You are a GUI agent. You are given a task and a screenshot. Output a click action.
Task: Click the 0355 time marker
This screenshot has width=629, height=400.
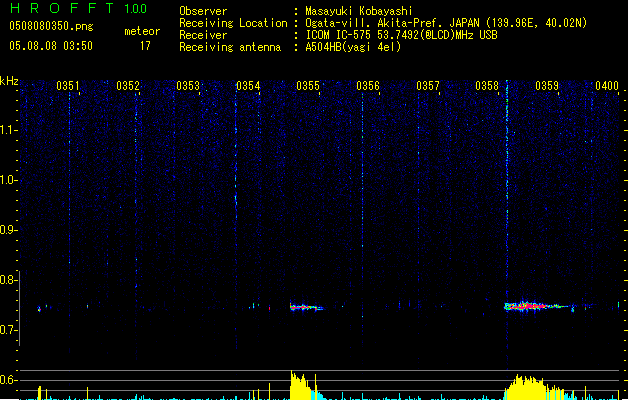308,86
